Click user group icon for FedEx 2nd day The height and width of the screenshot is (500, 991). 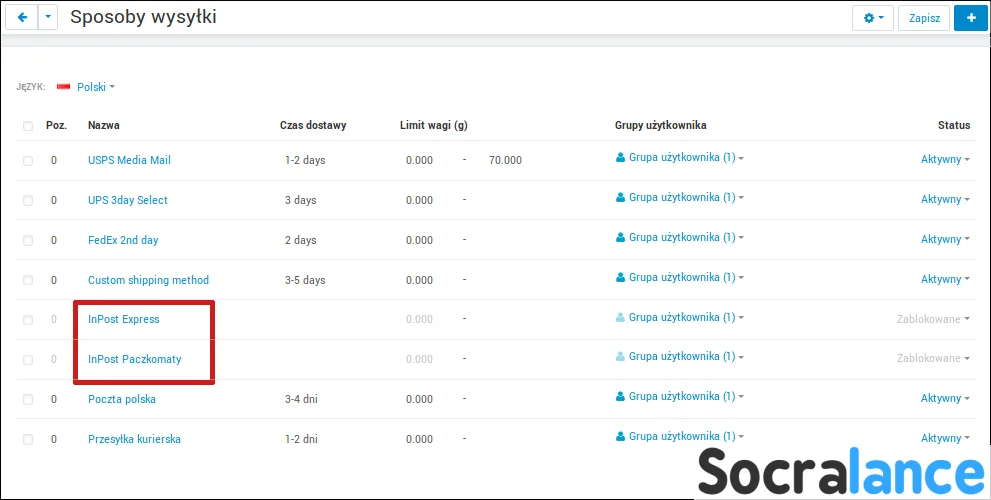click(620, 238)
